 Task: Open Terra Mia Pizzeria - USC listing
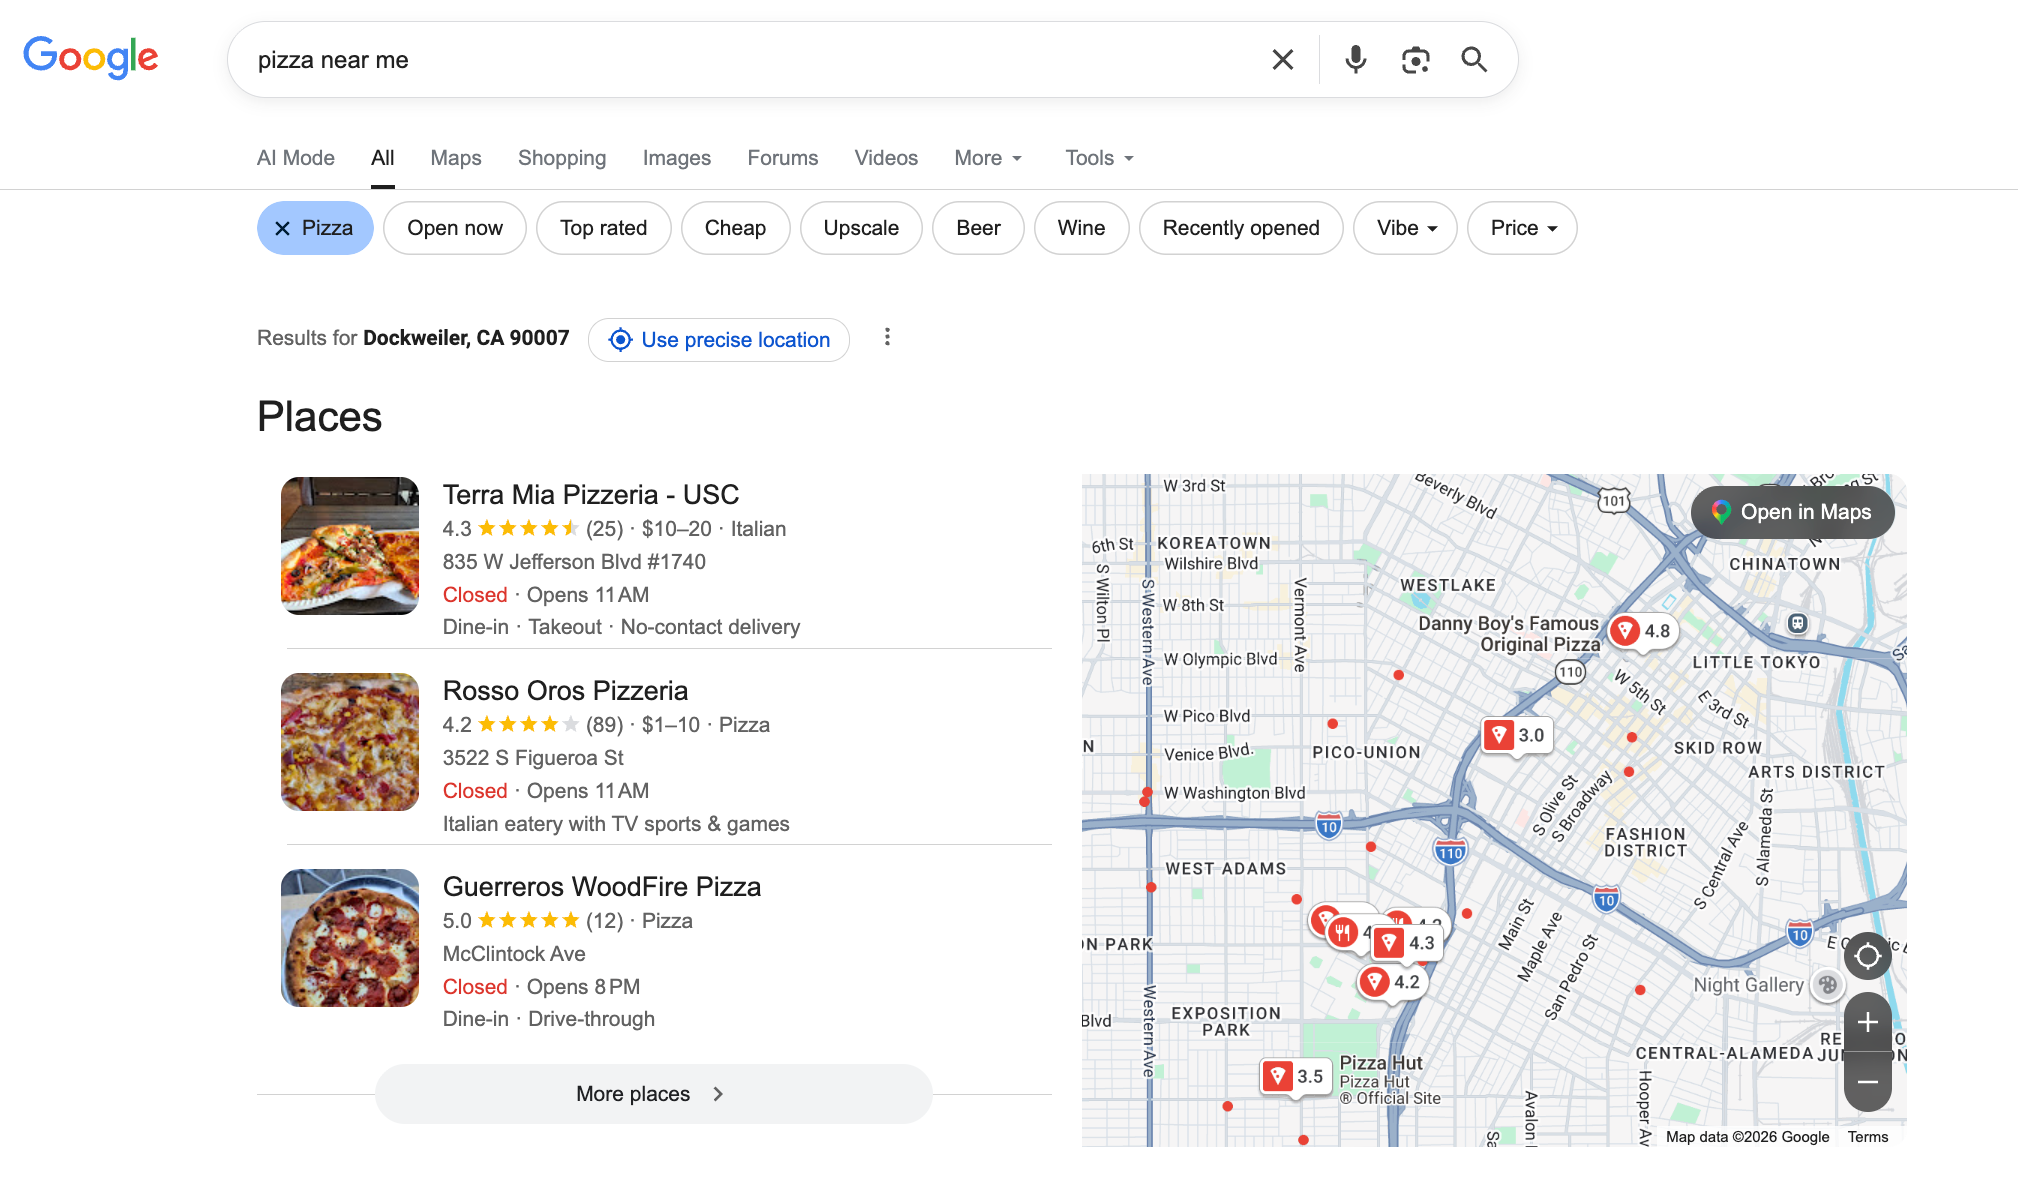click(590, 495)
